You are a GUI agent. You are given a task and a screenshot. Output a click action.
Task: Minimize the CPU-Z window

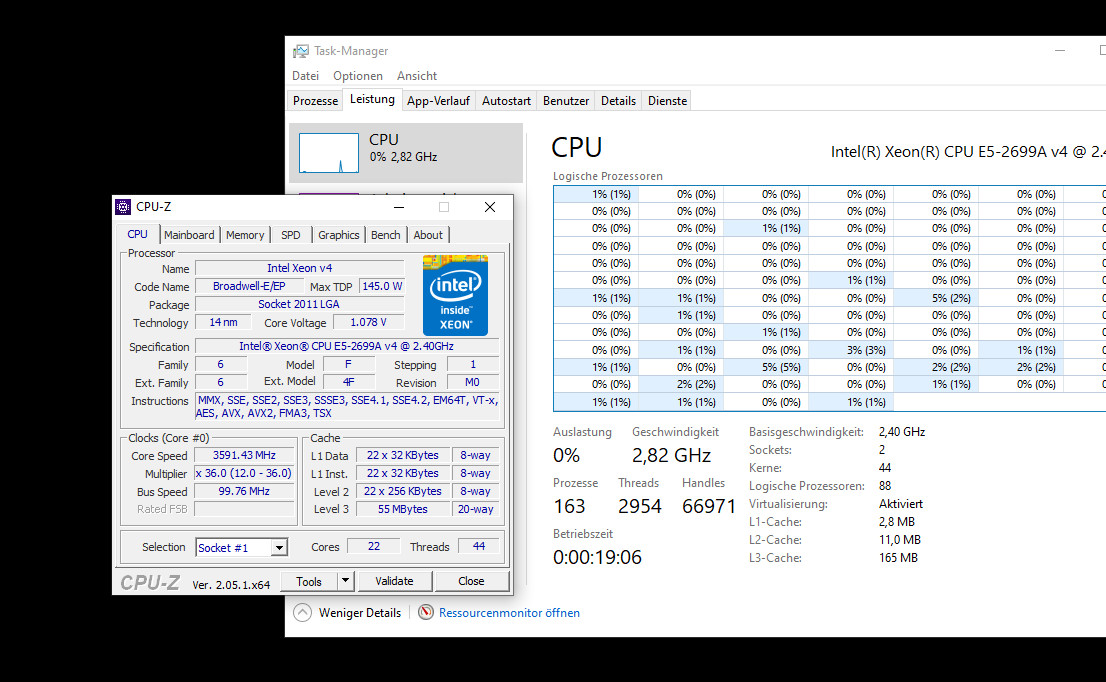[399, 207]
